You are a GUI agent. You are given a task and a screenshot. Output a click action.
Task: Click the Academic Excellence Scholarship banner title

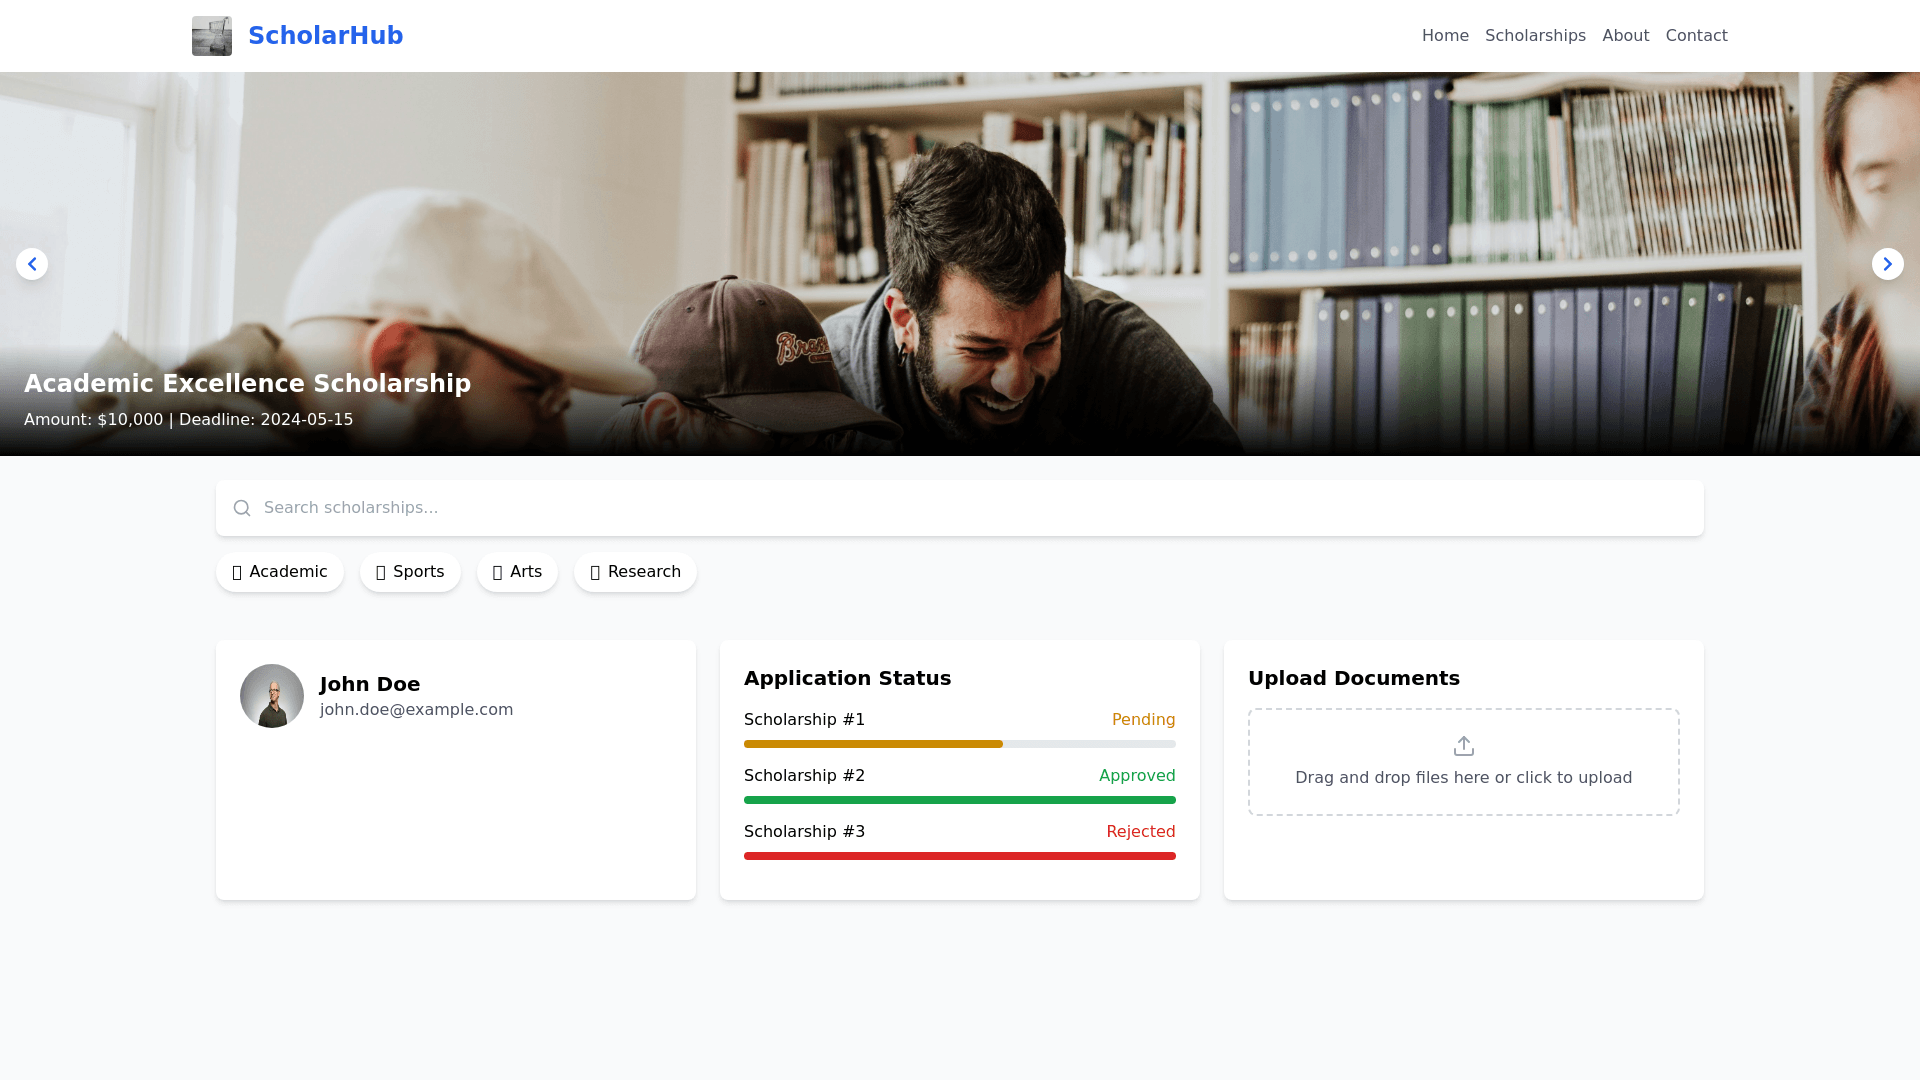point(247,384)
